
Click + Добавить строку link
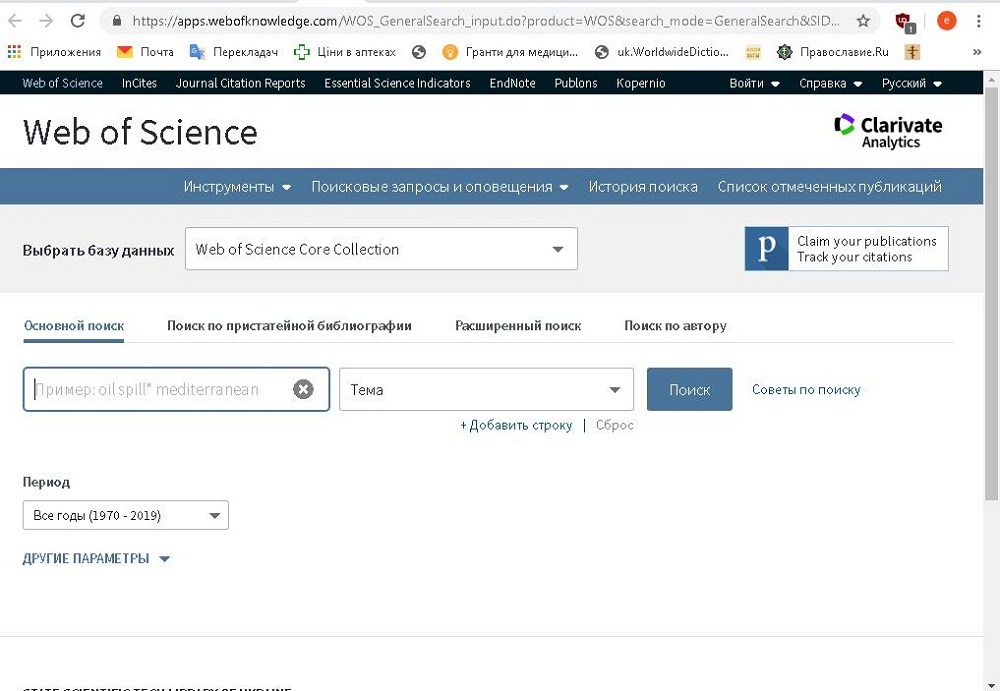click(x=517, y=425)
